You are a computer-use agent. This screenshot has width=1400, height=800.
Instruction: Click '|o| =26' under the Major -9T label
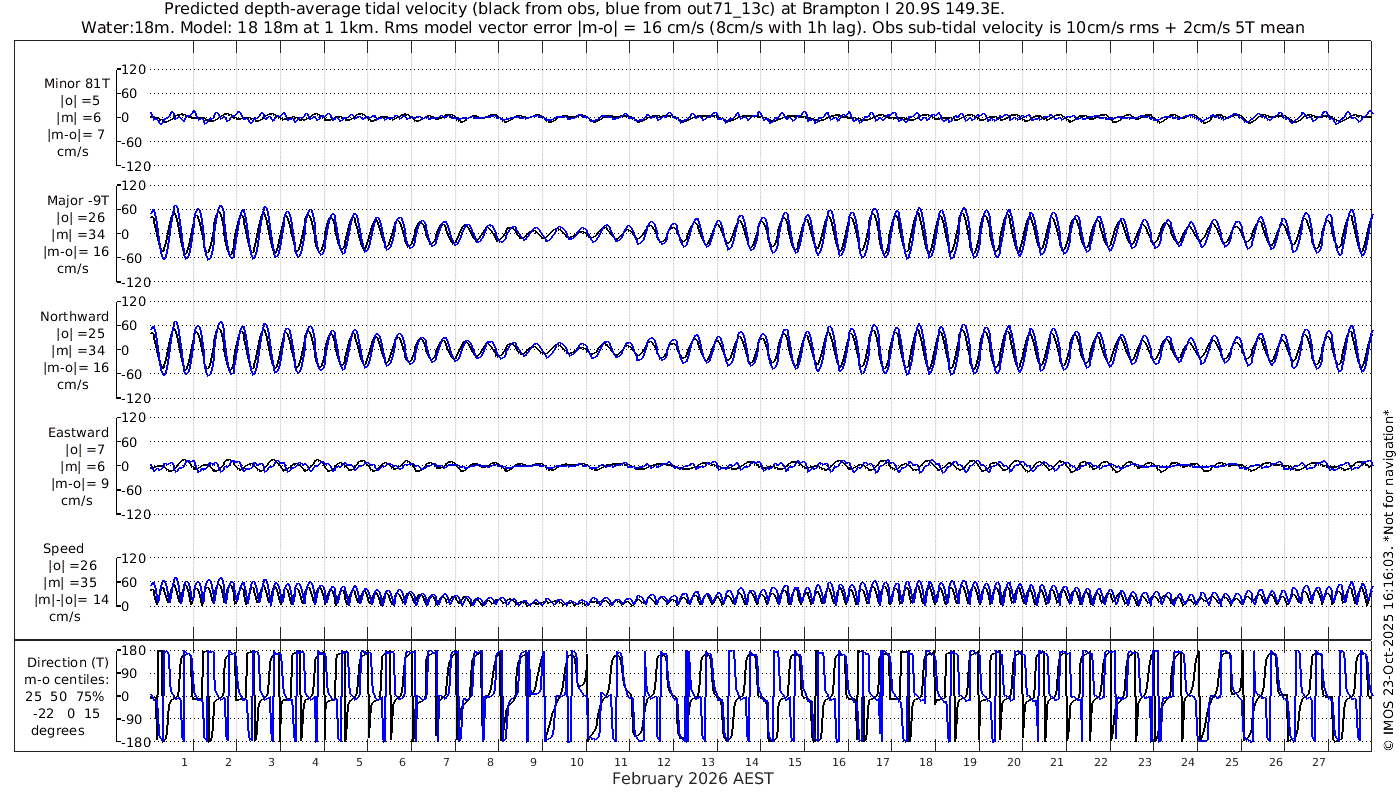(80, 217)
